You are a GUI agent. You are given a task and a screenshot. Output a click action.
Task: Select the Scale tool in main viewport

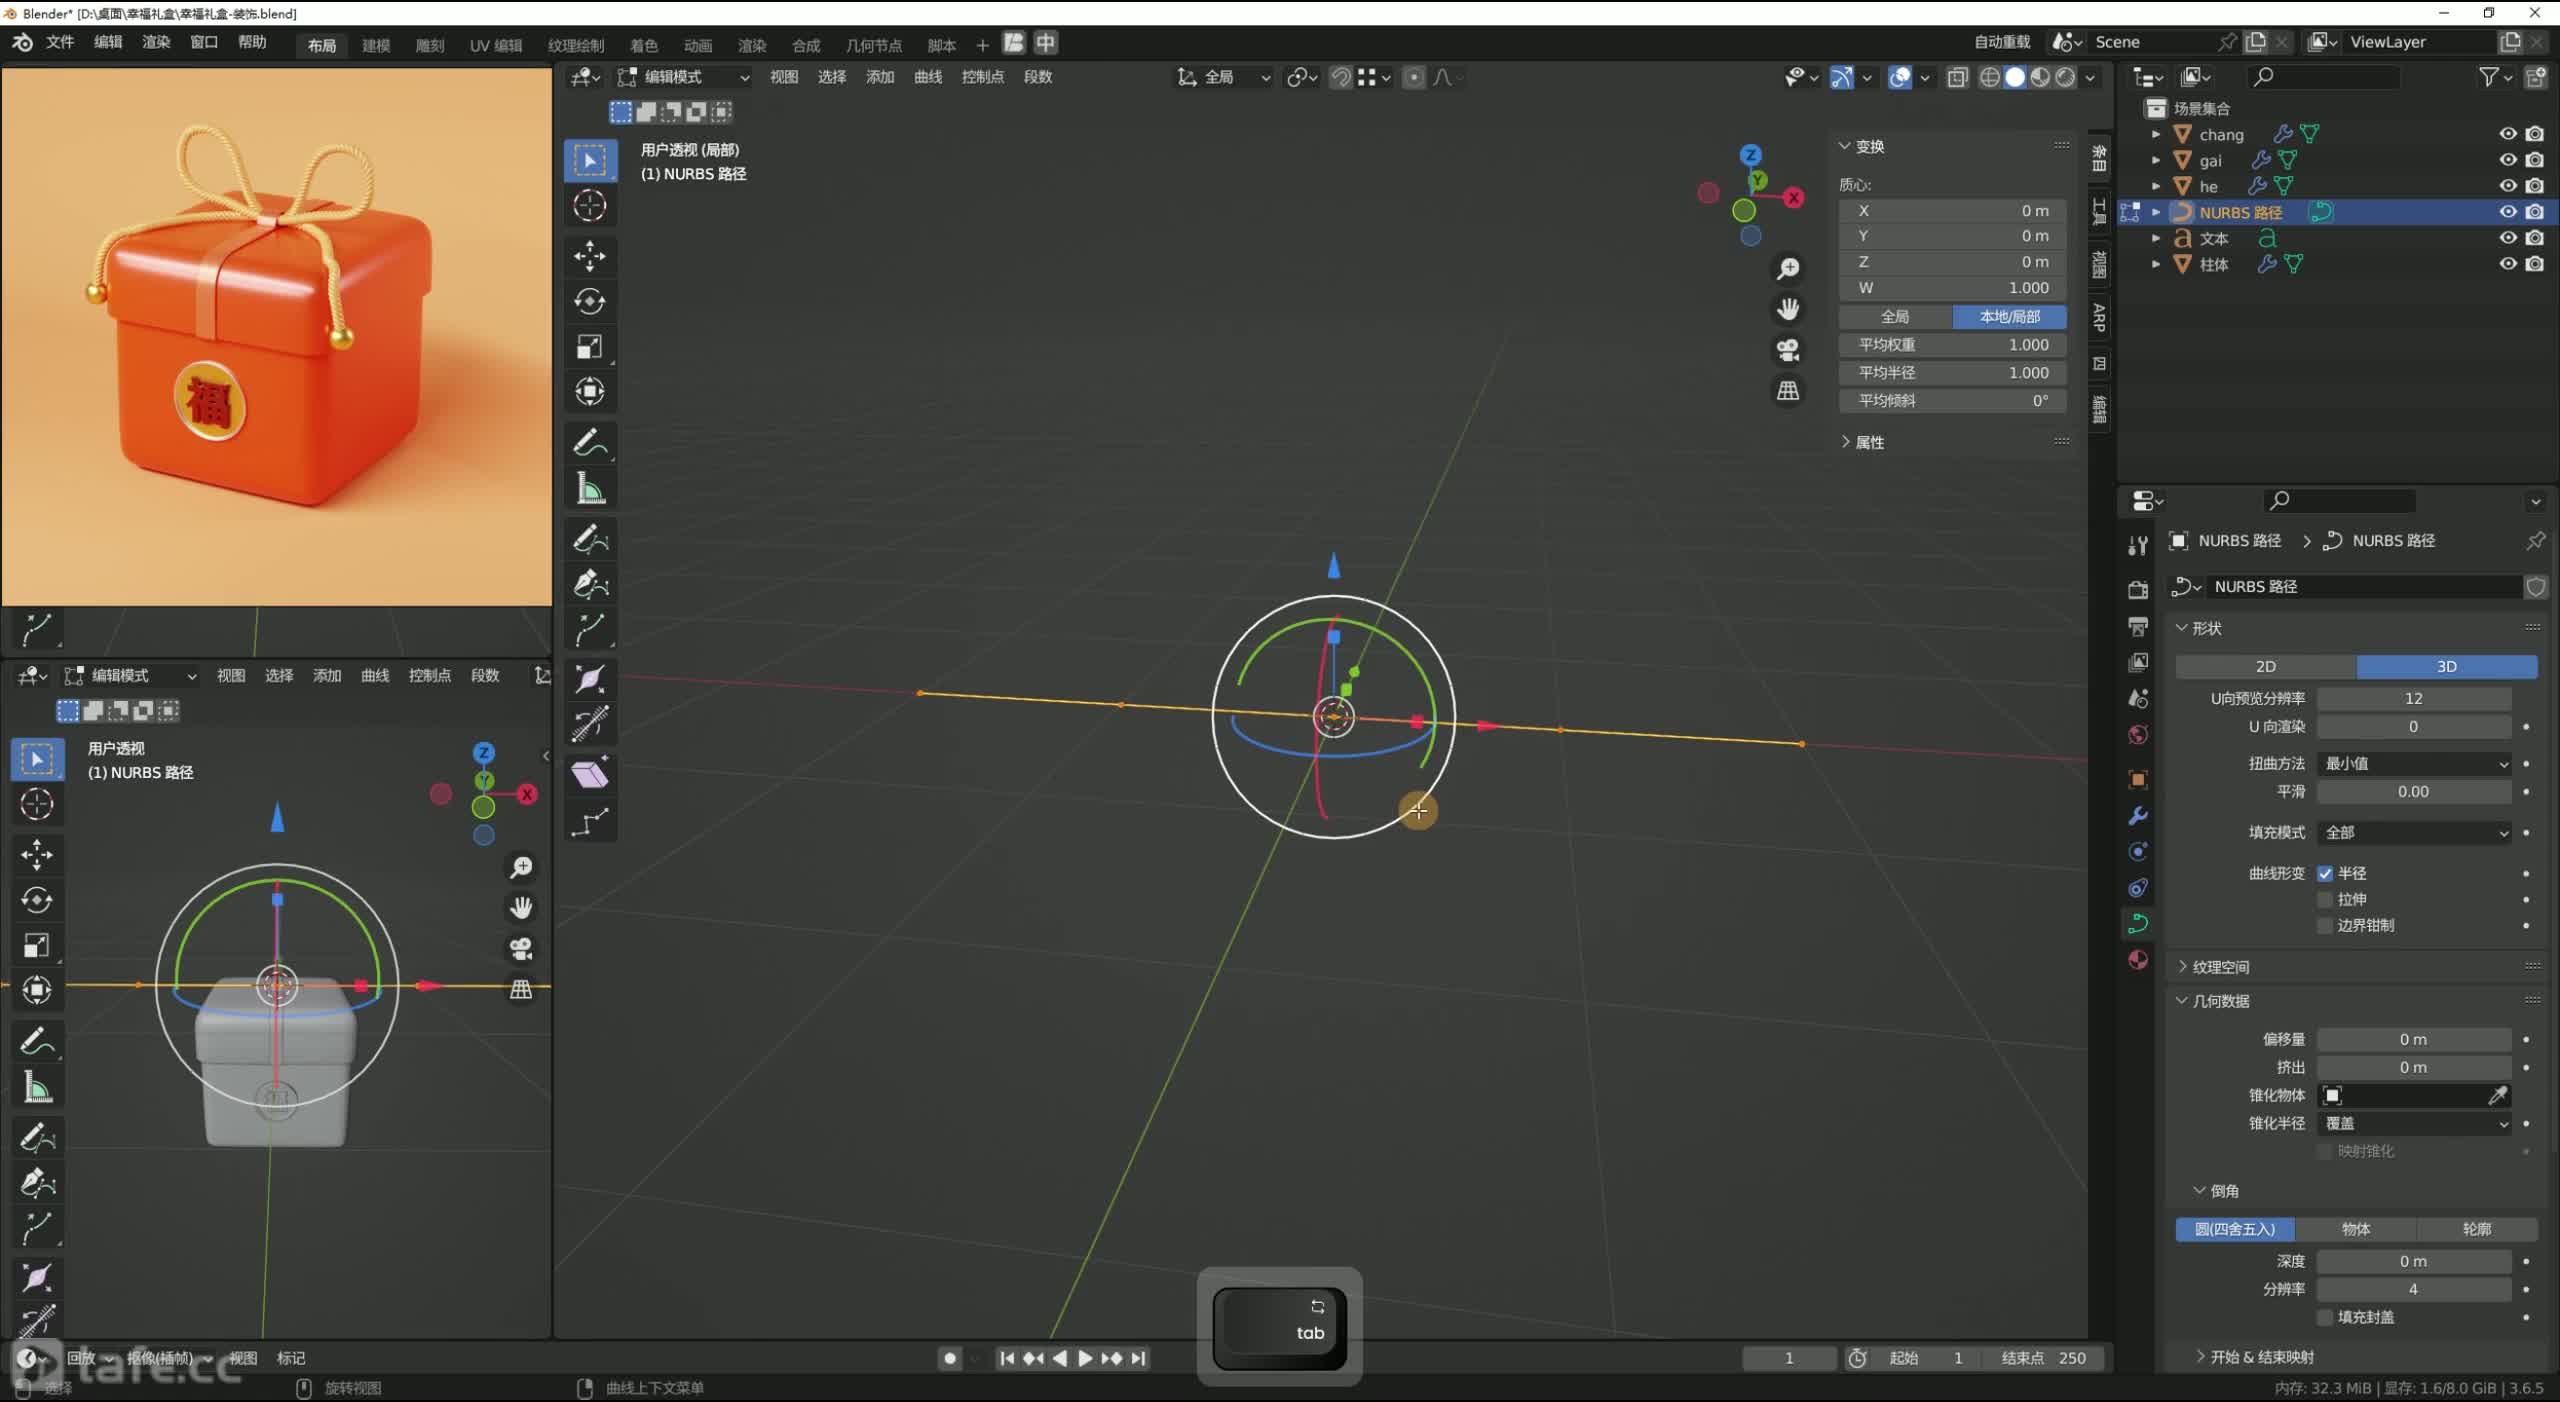(x=590, y=346)
